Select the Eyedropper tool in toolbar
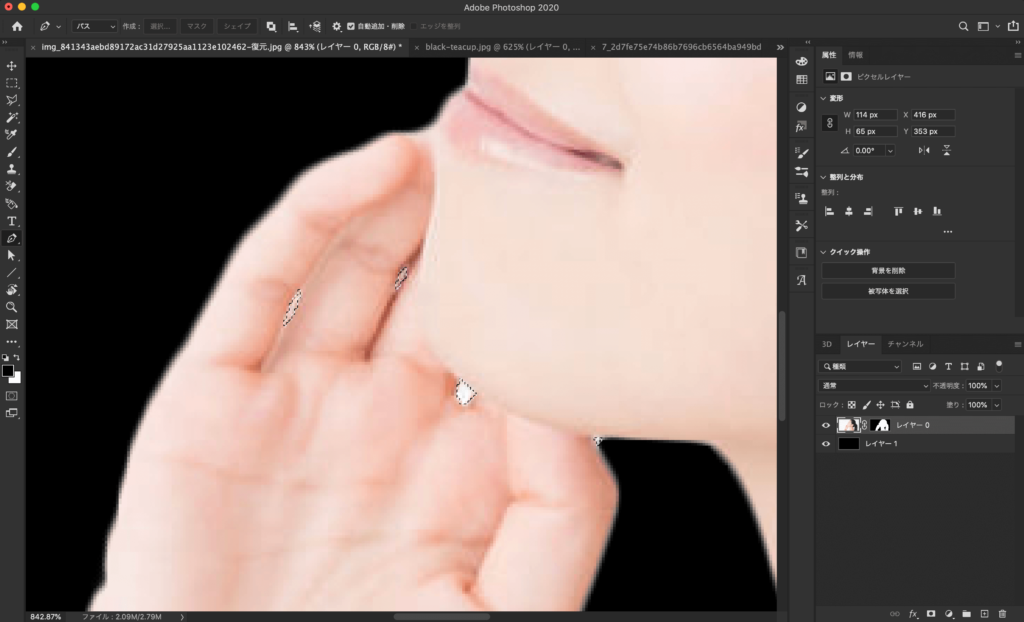 pyautogui.click(x=12, y=135)
